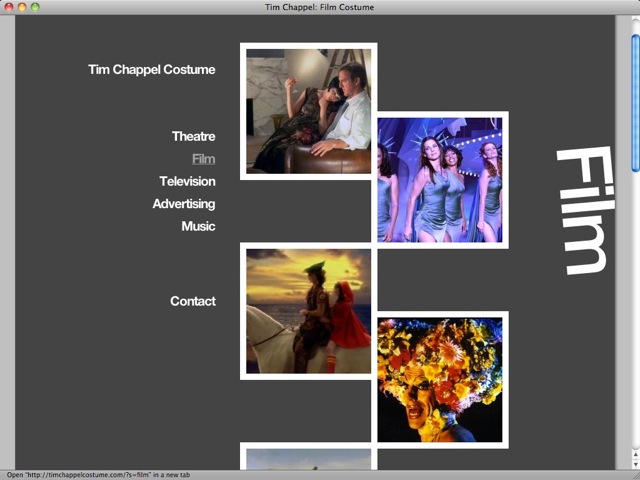Image resolution: width=640 pixels, height=480 pixels.
Task: View the flower headdress portrait thumbnail
Action: (x=440, y=380)
